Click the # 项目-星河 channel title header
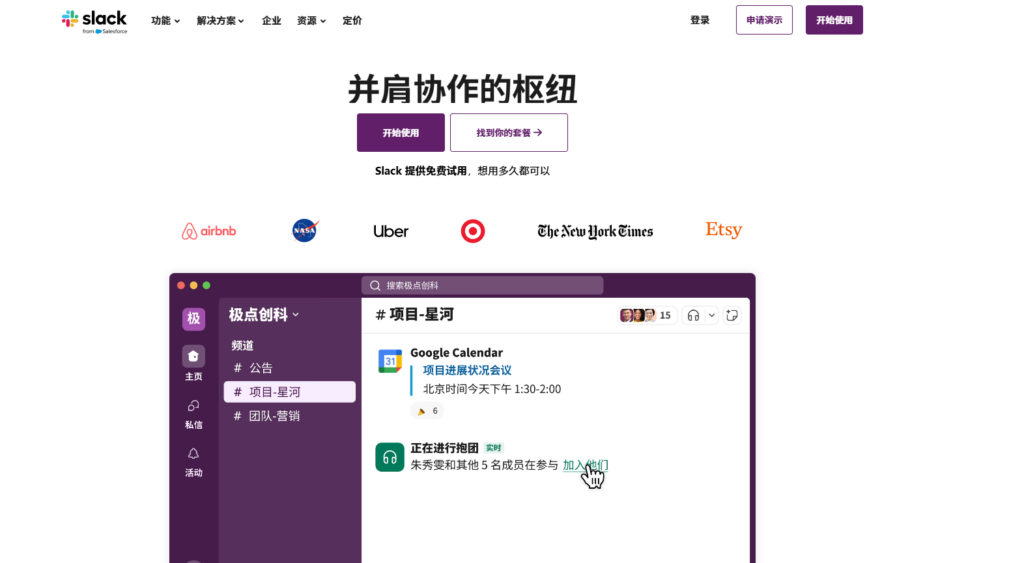The image size is (1024, 563). [x=415, y=315]
